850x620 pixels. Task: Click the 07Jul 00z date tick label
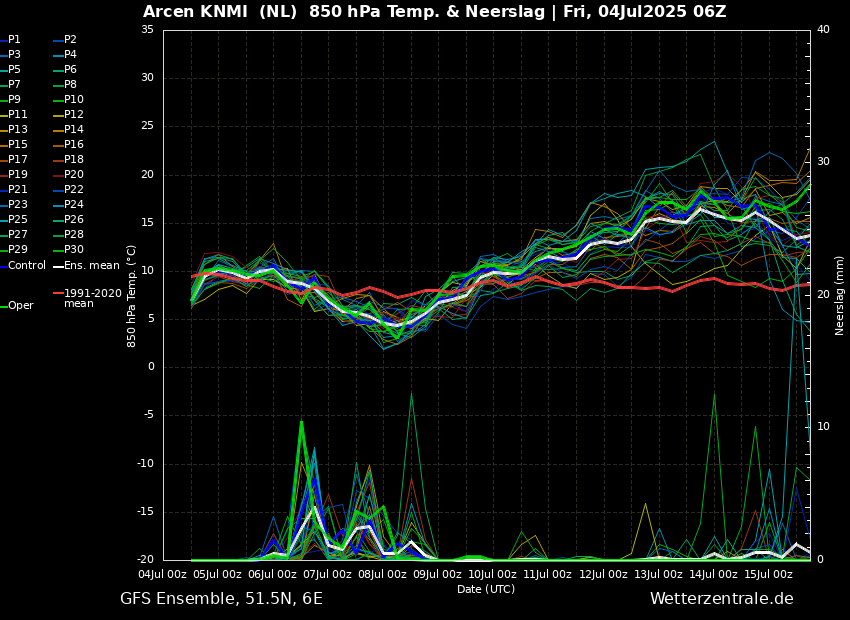(327, 574)
